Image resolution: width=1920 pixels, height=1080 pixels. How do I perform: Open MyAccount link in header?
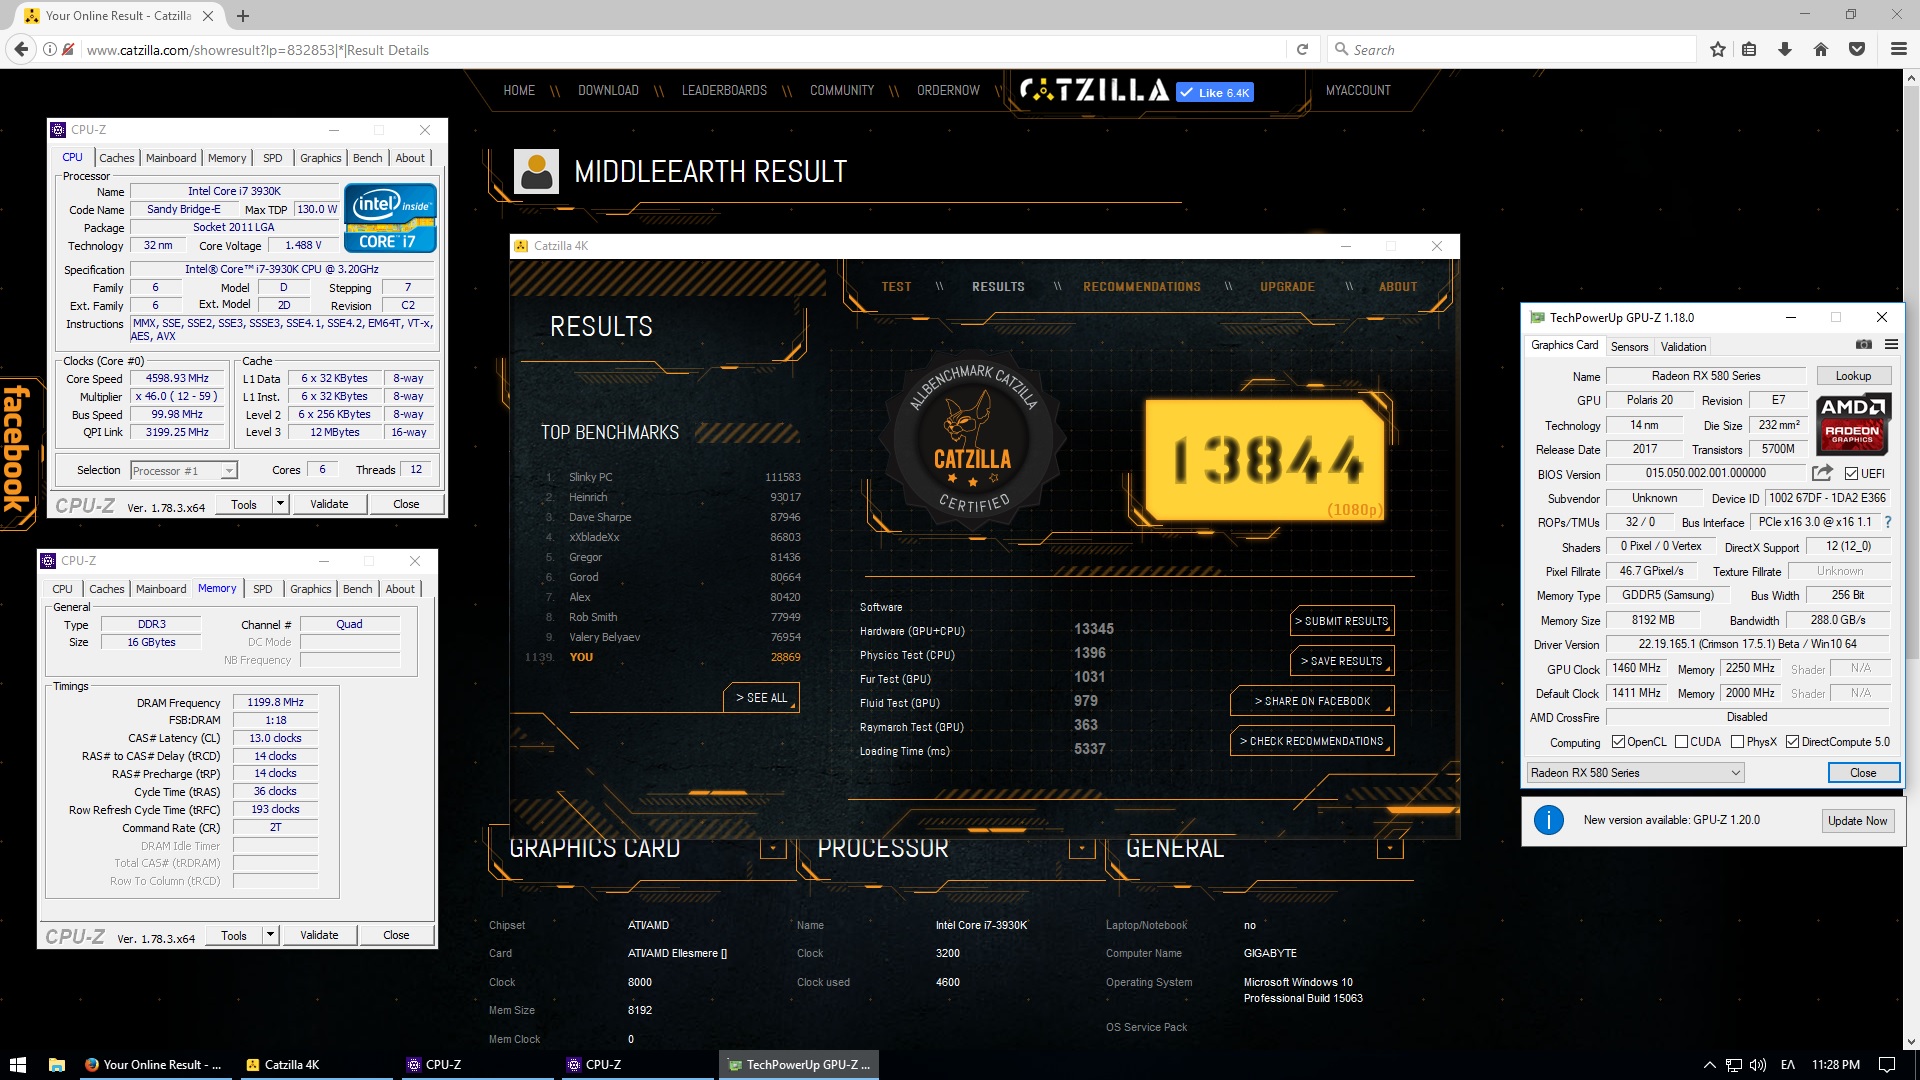[1358, 91]
